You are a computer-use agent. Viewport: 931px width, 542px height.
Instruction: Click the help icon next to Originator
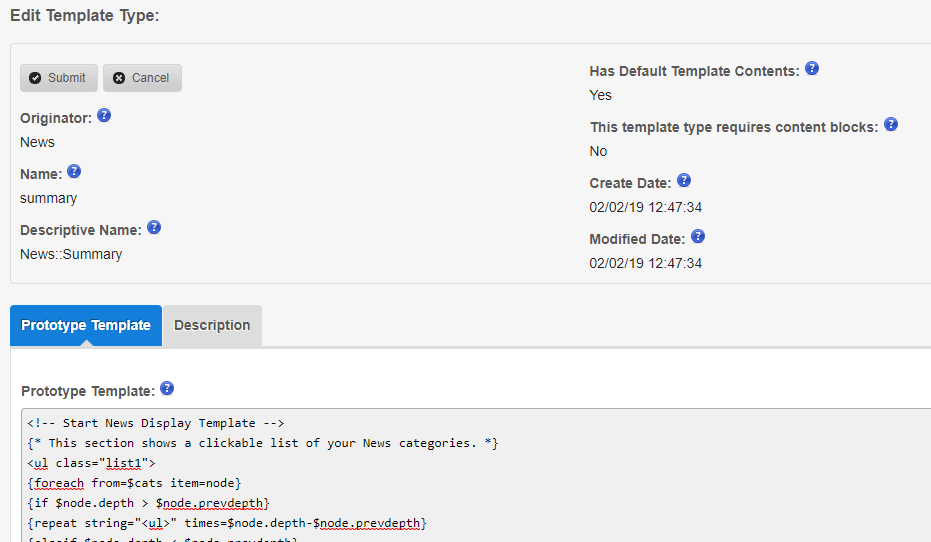[104, 116]
